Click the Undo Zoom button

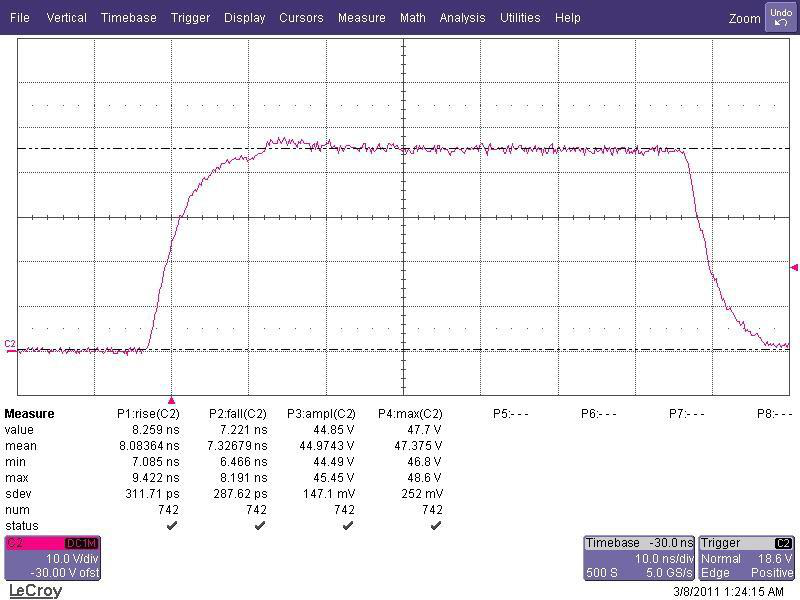[781, 17]
